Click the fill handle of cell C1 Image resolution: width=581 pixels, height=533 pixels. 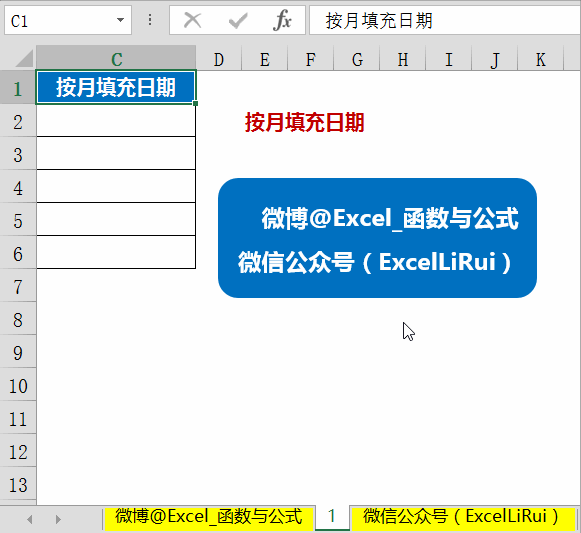pyautogui.click(x=195, y=103)
